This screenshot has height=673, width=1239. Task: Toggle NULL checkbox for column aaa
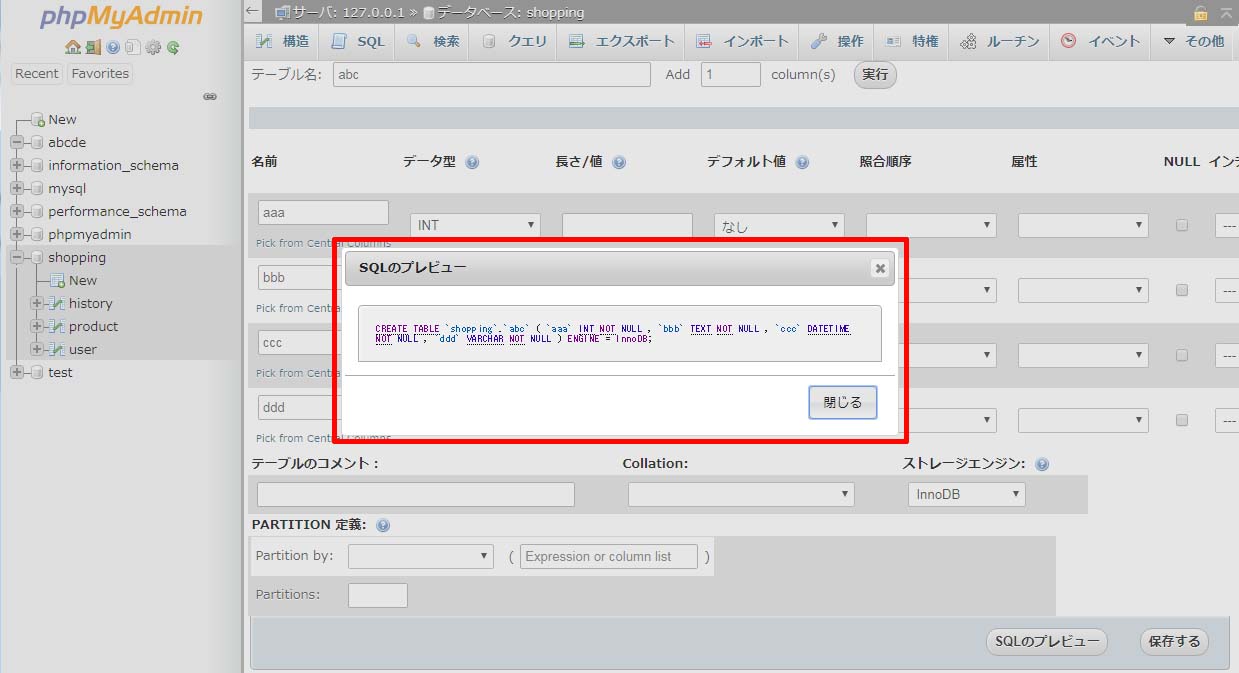pos(1182,226)
